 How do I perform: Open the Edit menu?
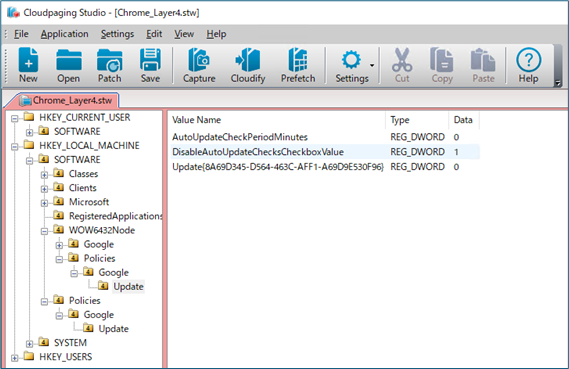click(154, 34)
